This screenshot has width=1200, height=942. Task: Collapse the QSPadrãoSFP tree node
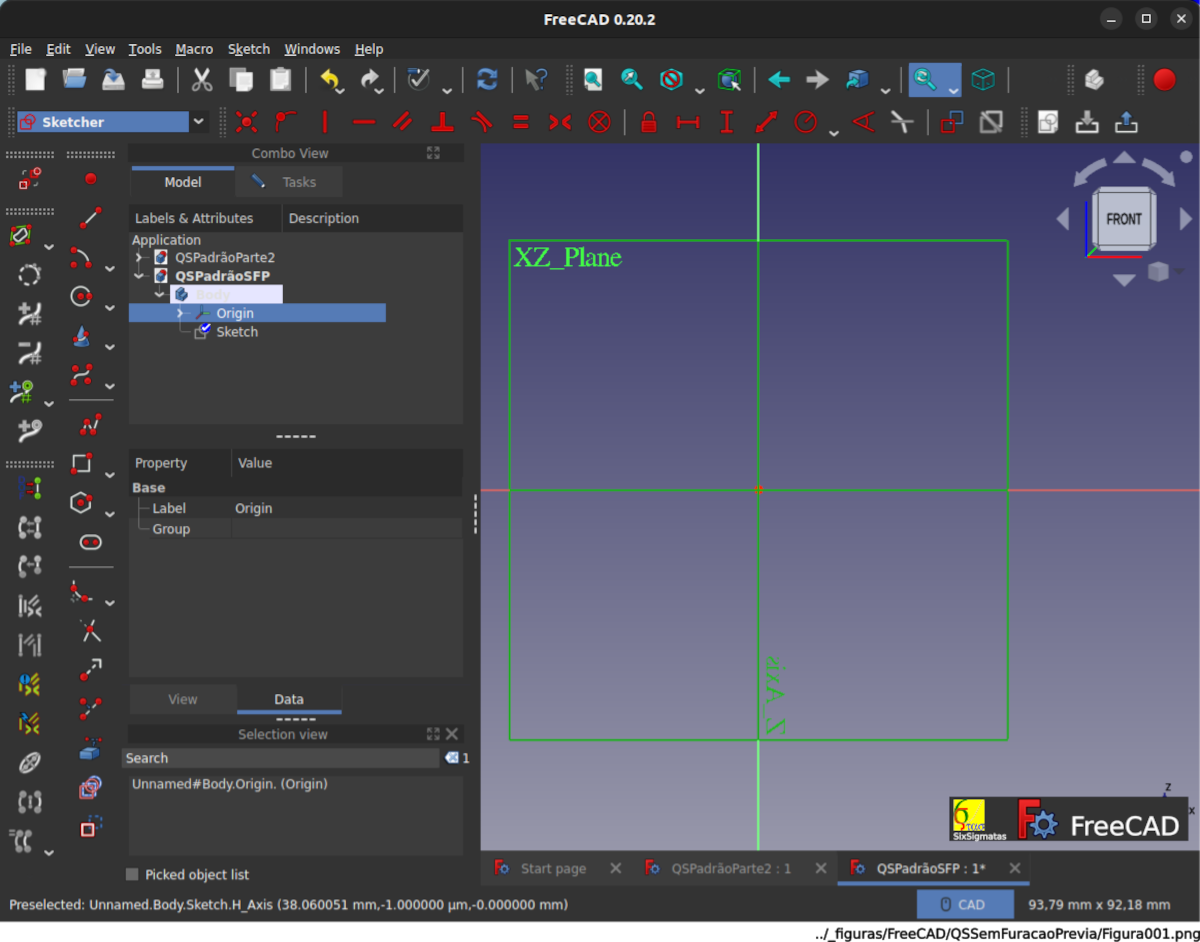coord(139,276)
